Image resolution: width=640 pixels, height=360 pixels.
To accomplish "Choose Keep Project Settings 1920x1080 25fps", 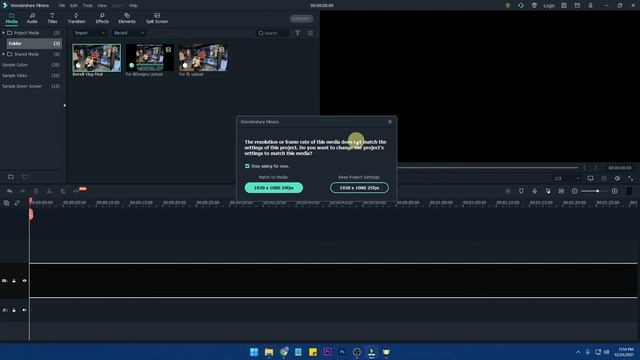I will (359, 188).
